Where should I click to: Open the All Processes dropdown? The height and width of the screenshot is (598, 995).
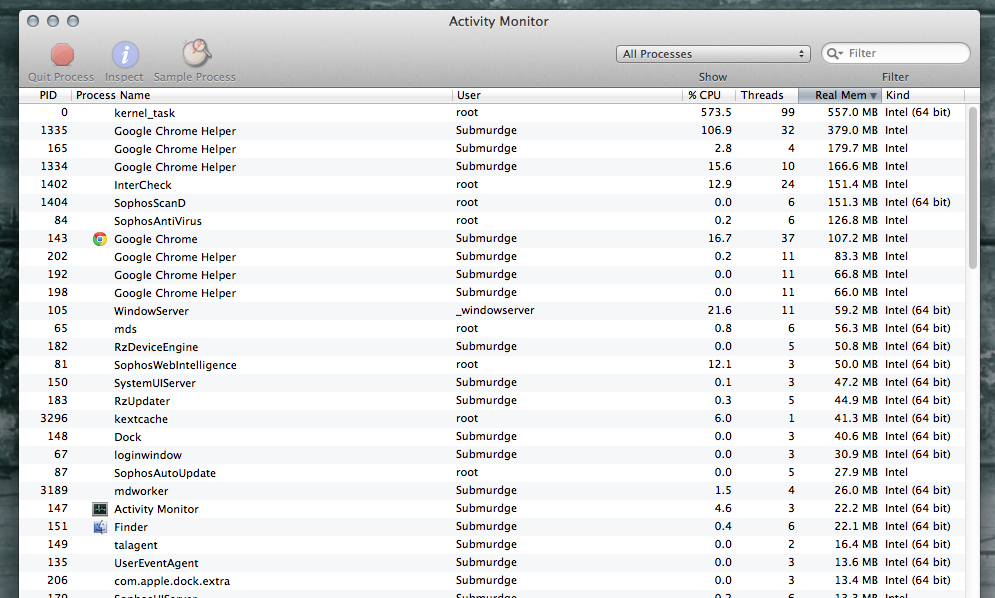coord(713,54)
